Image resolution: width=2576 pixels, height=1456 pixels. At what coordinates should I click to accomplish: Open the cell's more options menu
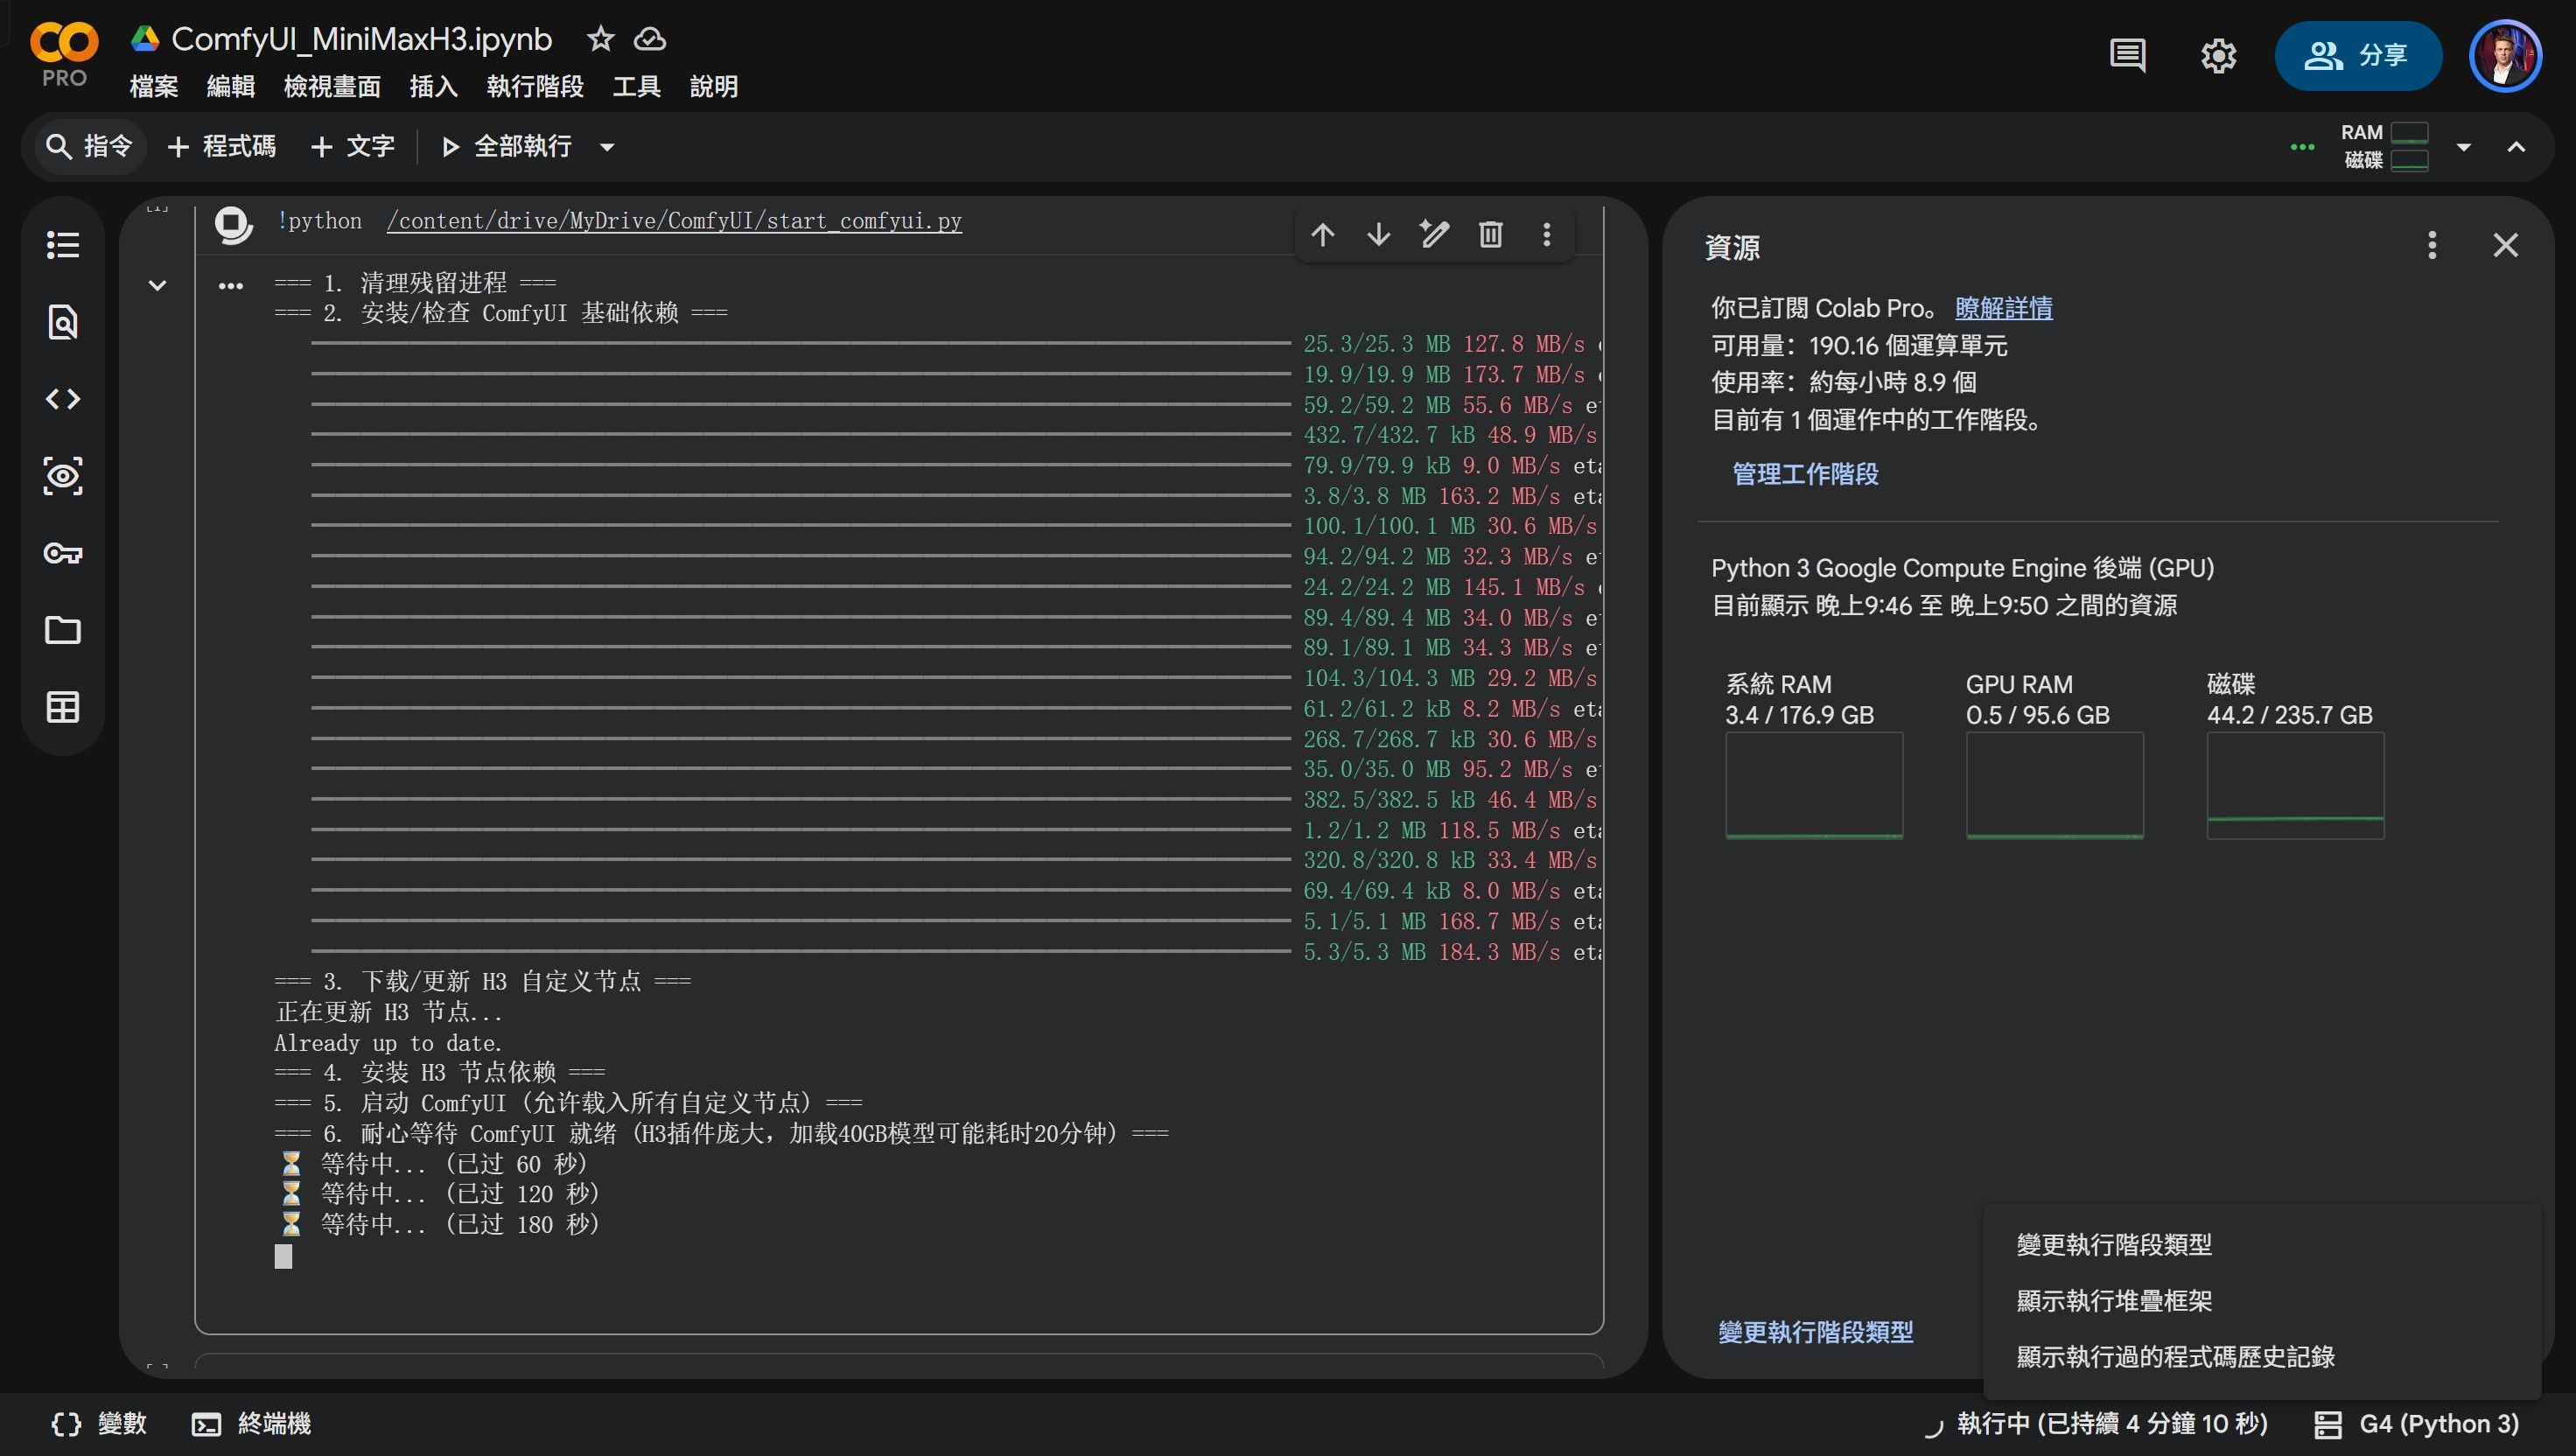click(x=1547, y=235)
